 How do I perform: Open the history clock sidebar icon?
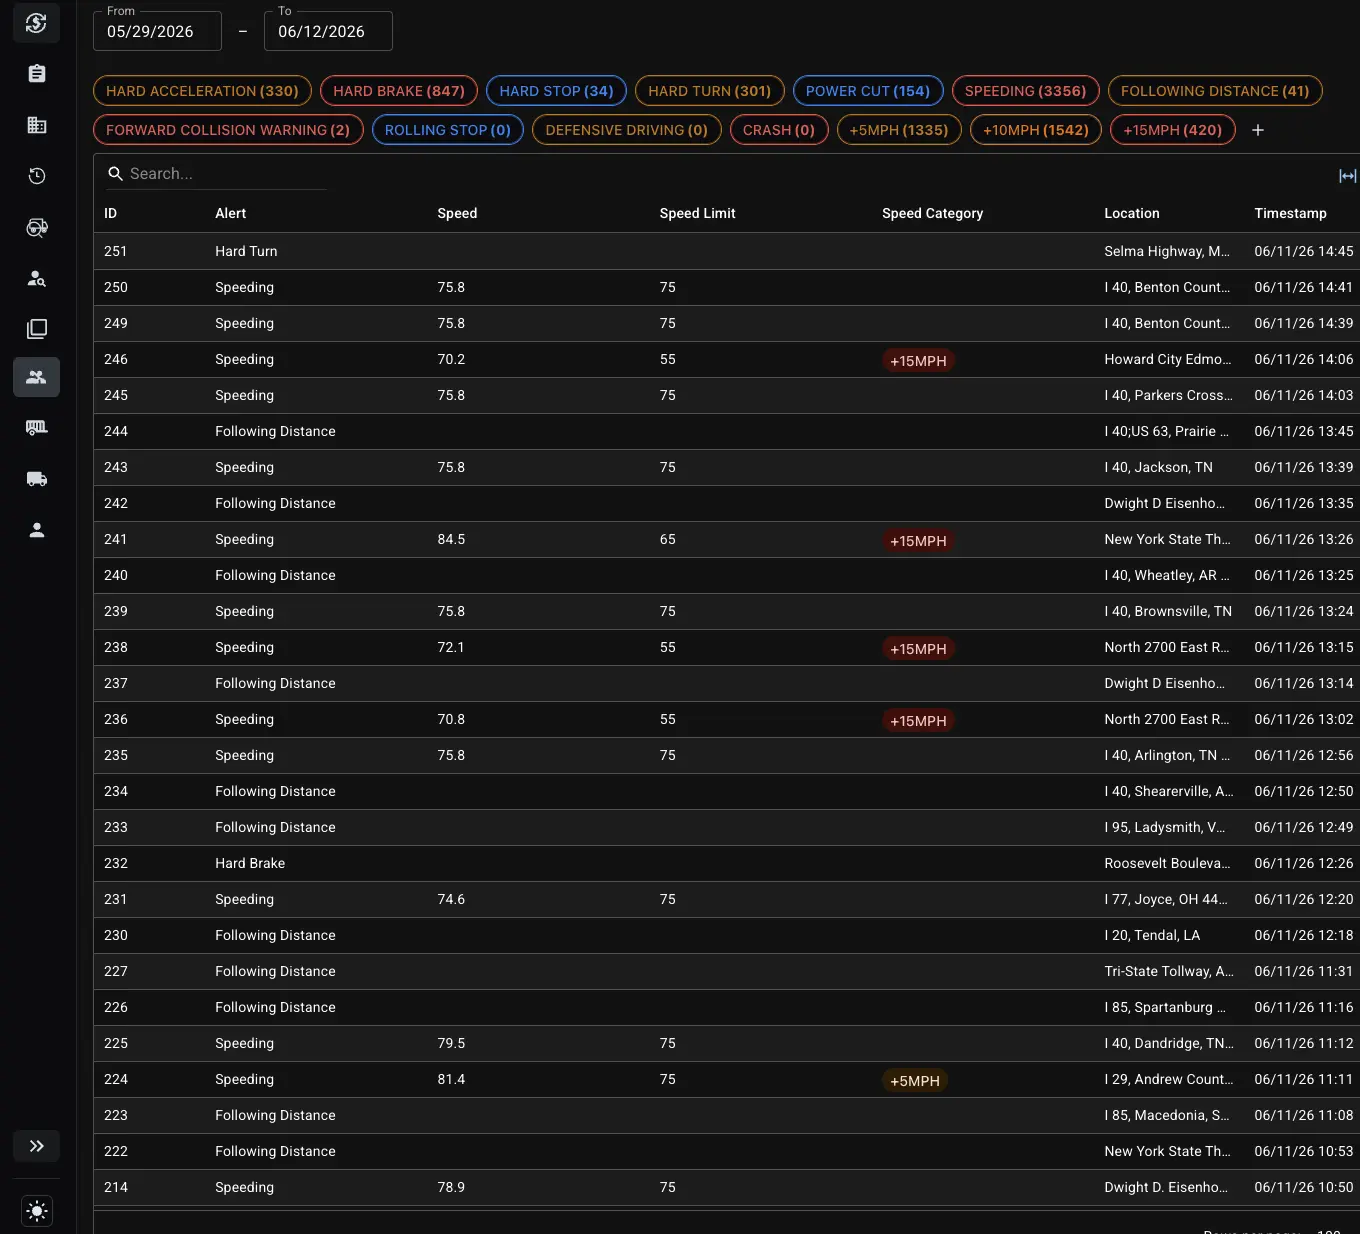click(37, 176)
